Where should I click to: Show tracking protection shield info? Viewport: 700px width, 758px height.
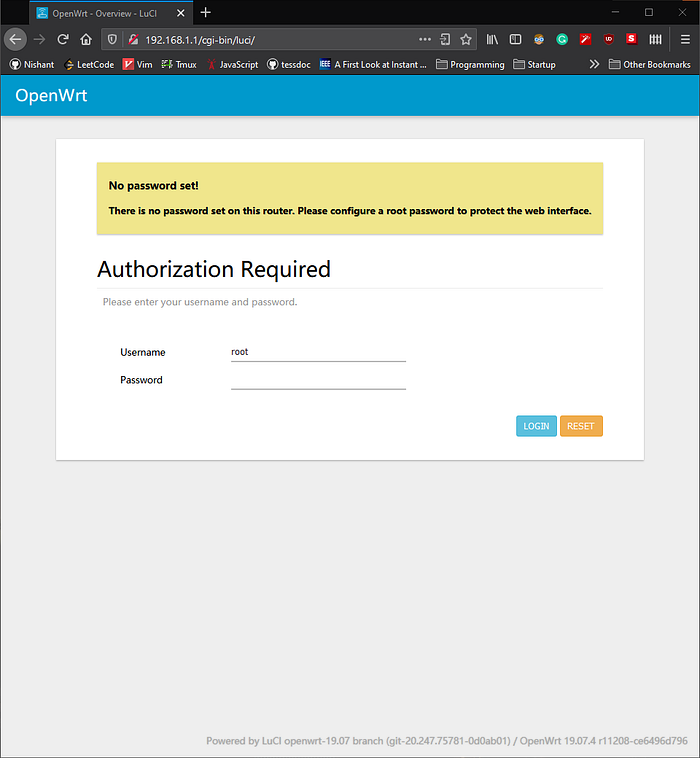click(x=112, y=40)
